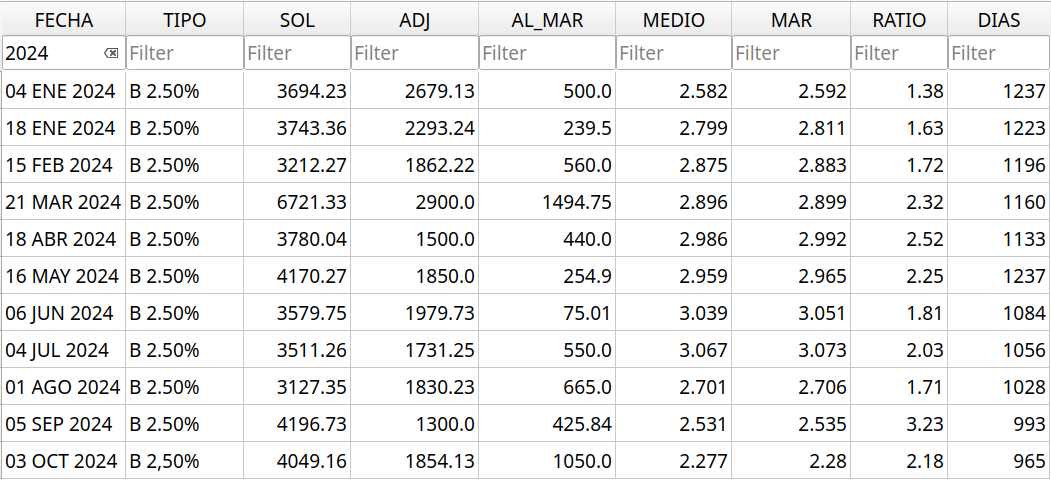Click the MAR column header
1051x480 pixels.
[x=791, y=20]
